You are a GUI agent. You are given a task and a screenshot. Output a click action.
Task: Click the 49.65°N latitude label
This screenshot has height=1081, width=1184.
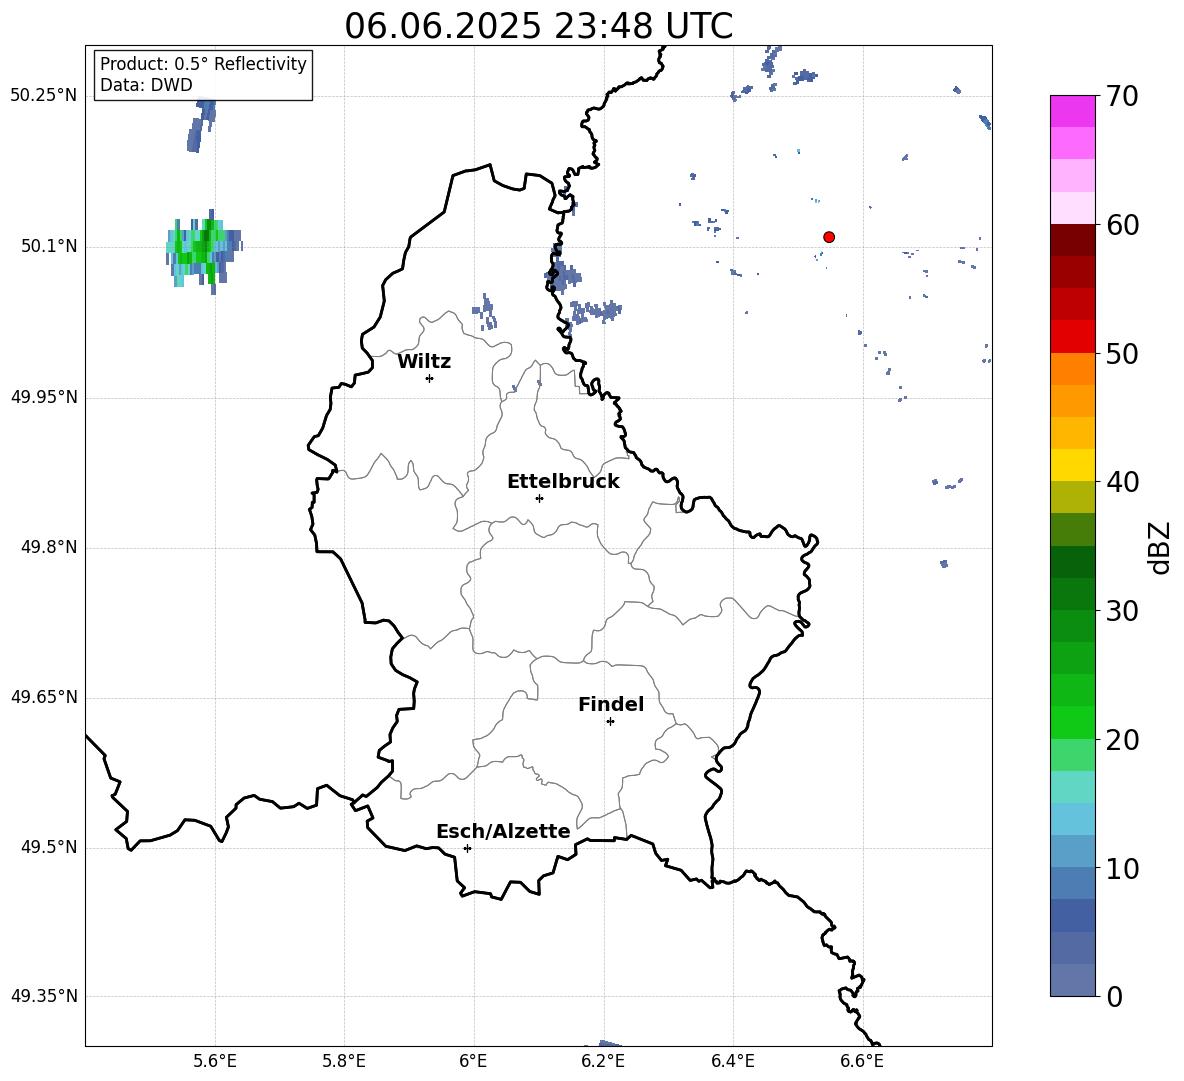point(44,697)
